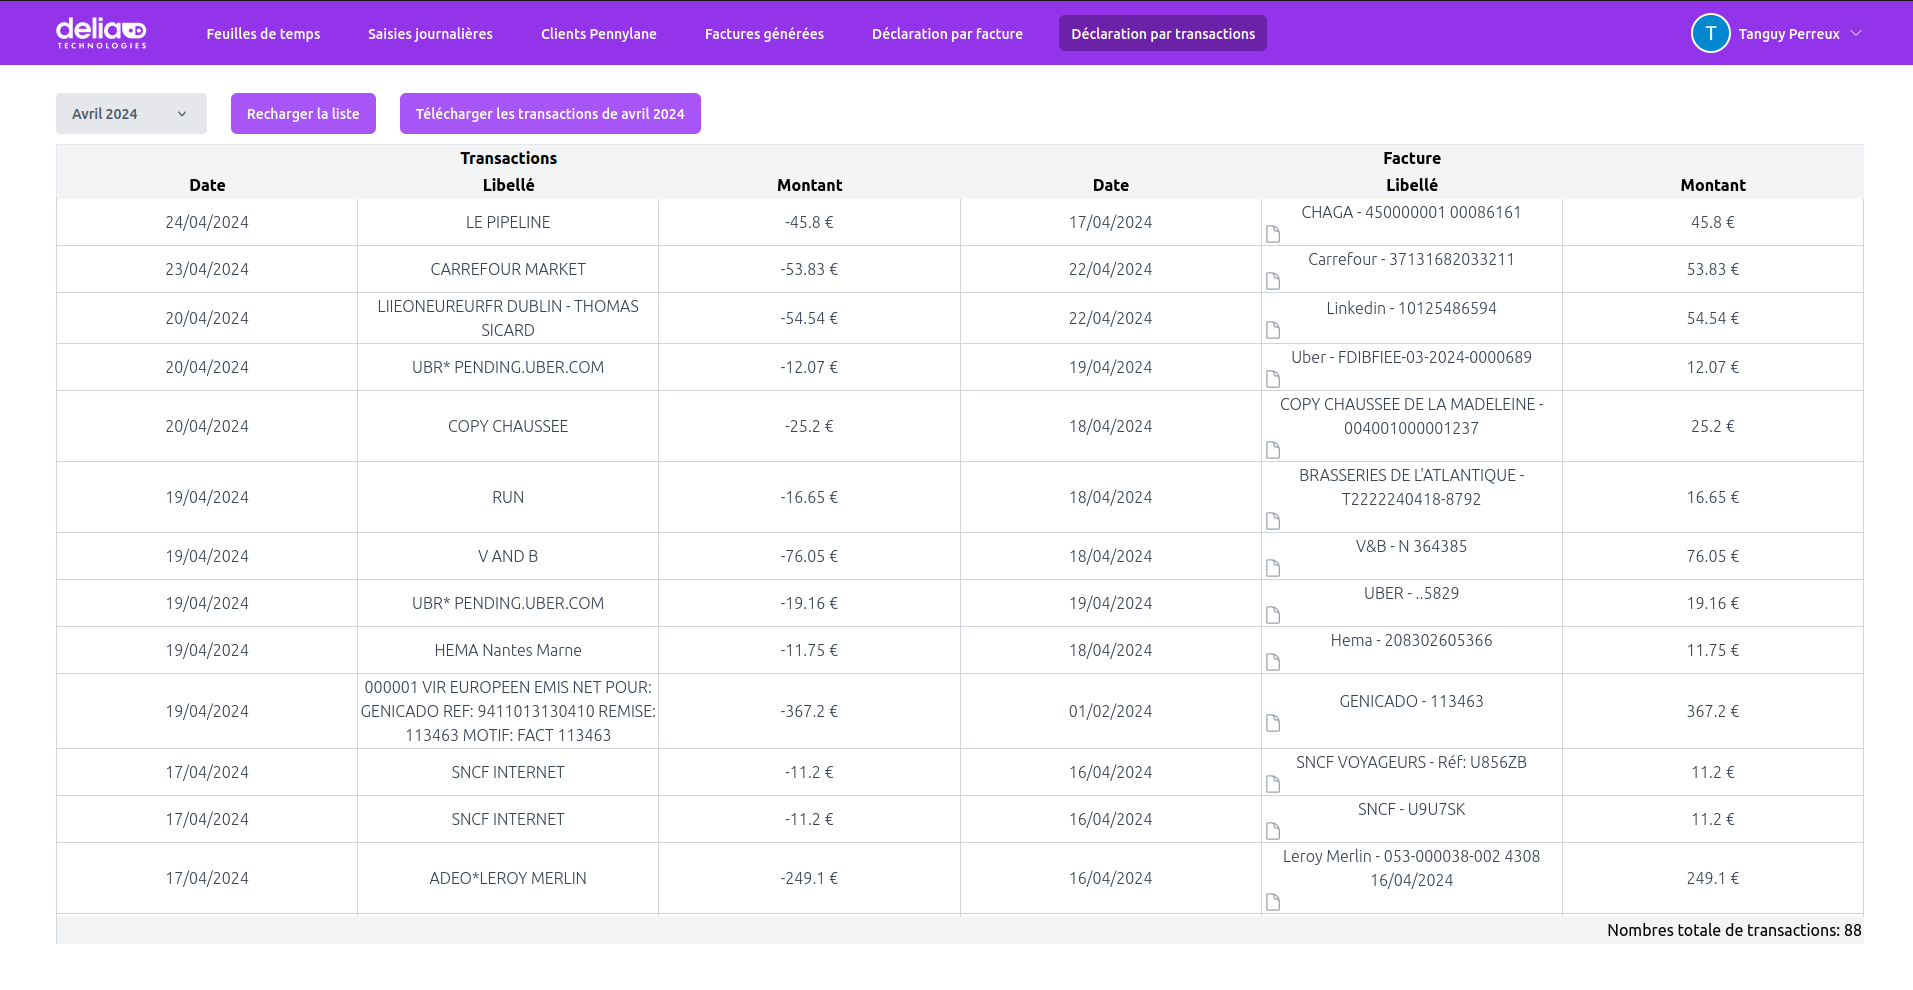Expand the user menu chevron by Tanguy Perreux

1856,33
